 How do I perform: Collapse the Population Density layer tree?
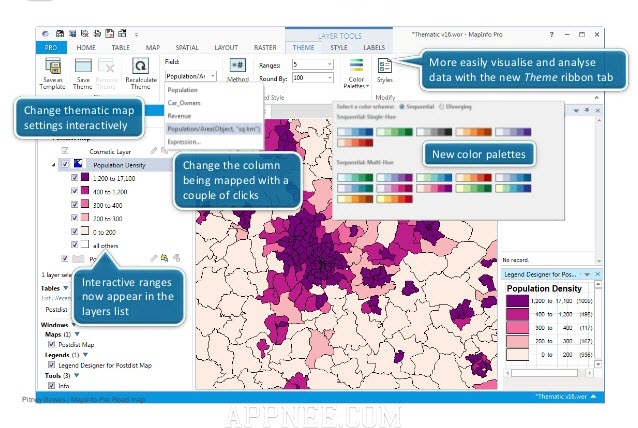[54, 165]
